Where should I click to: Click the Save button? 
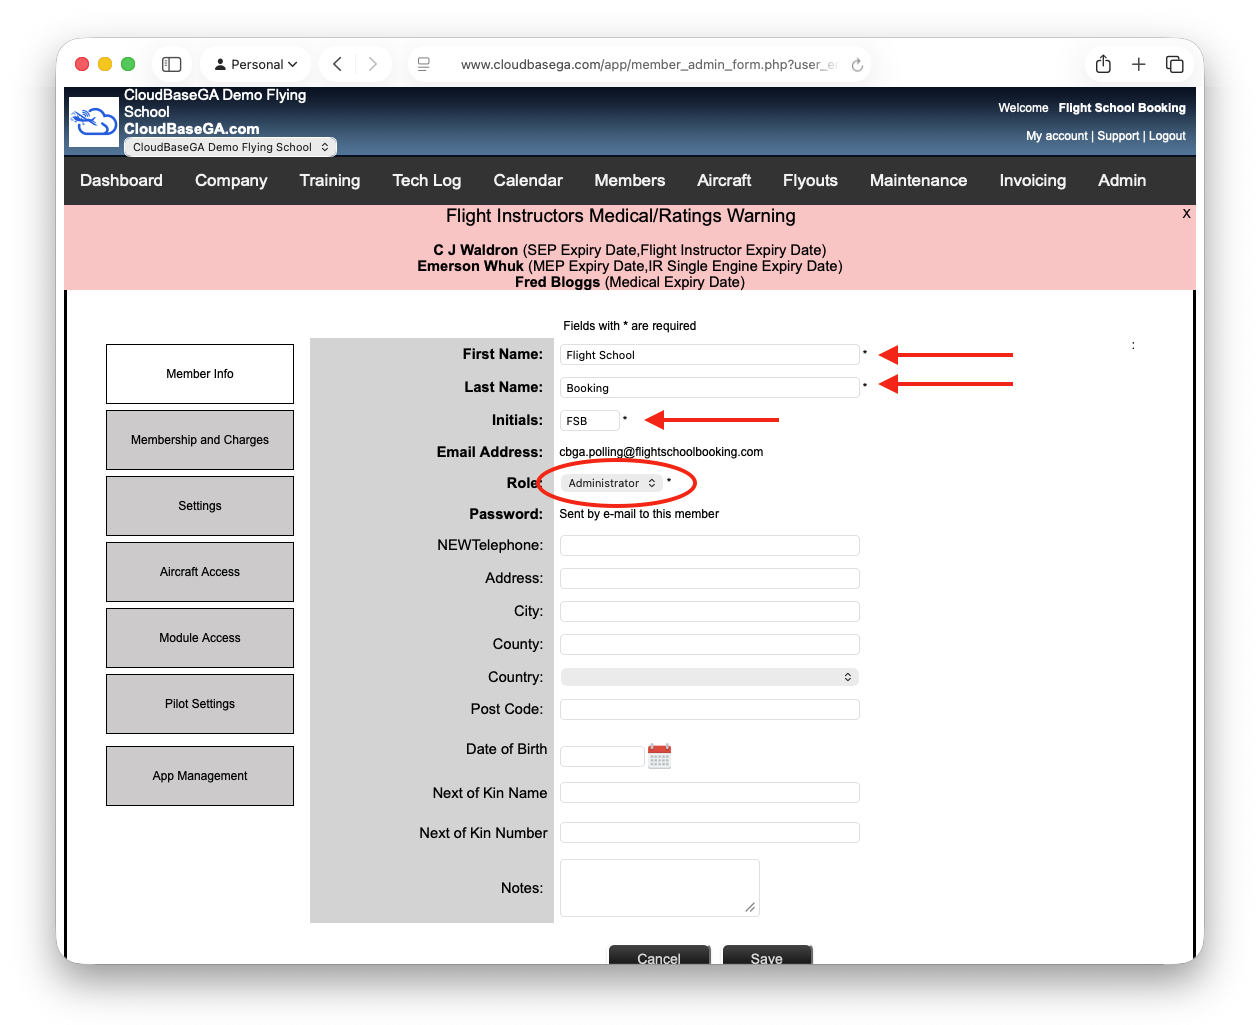767,956
